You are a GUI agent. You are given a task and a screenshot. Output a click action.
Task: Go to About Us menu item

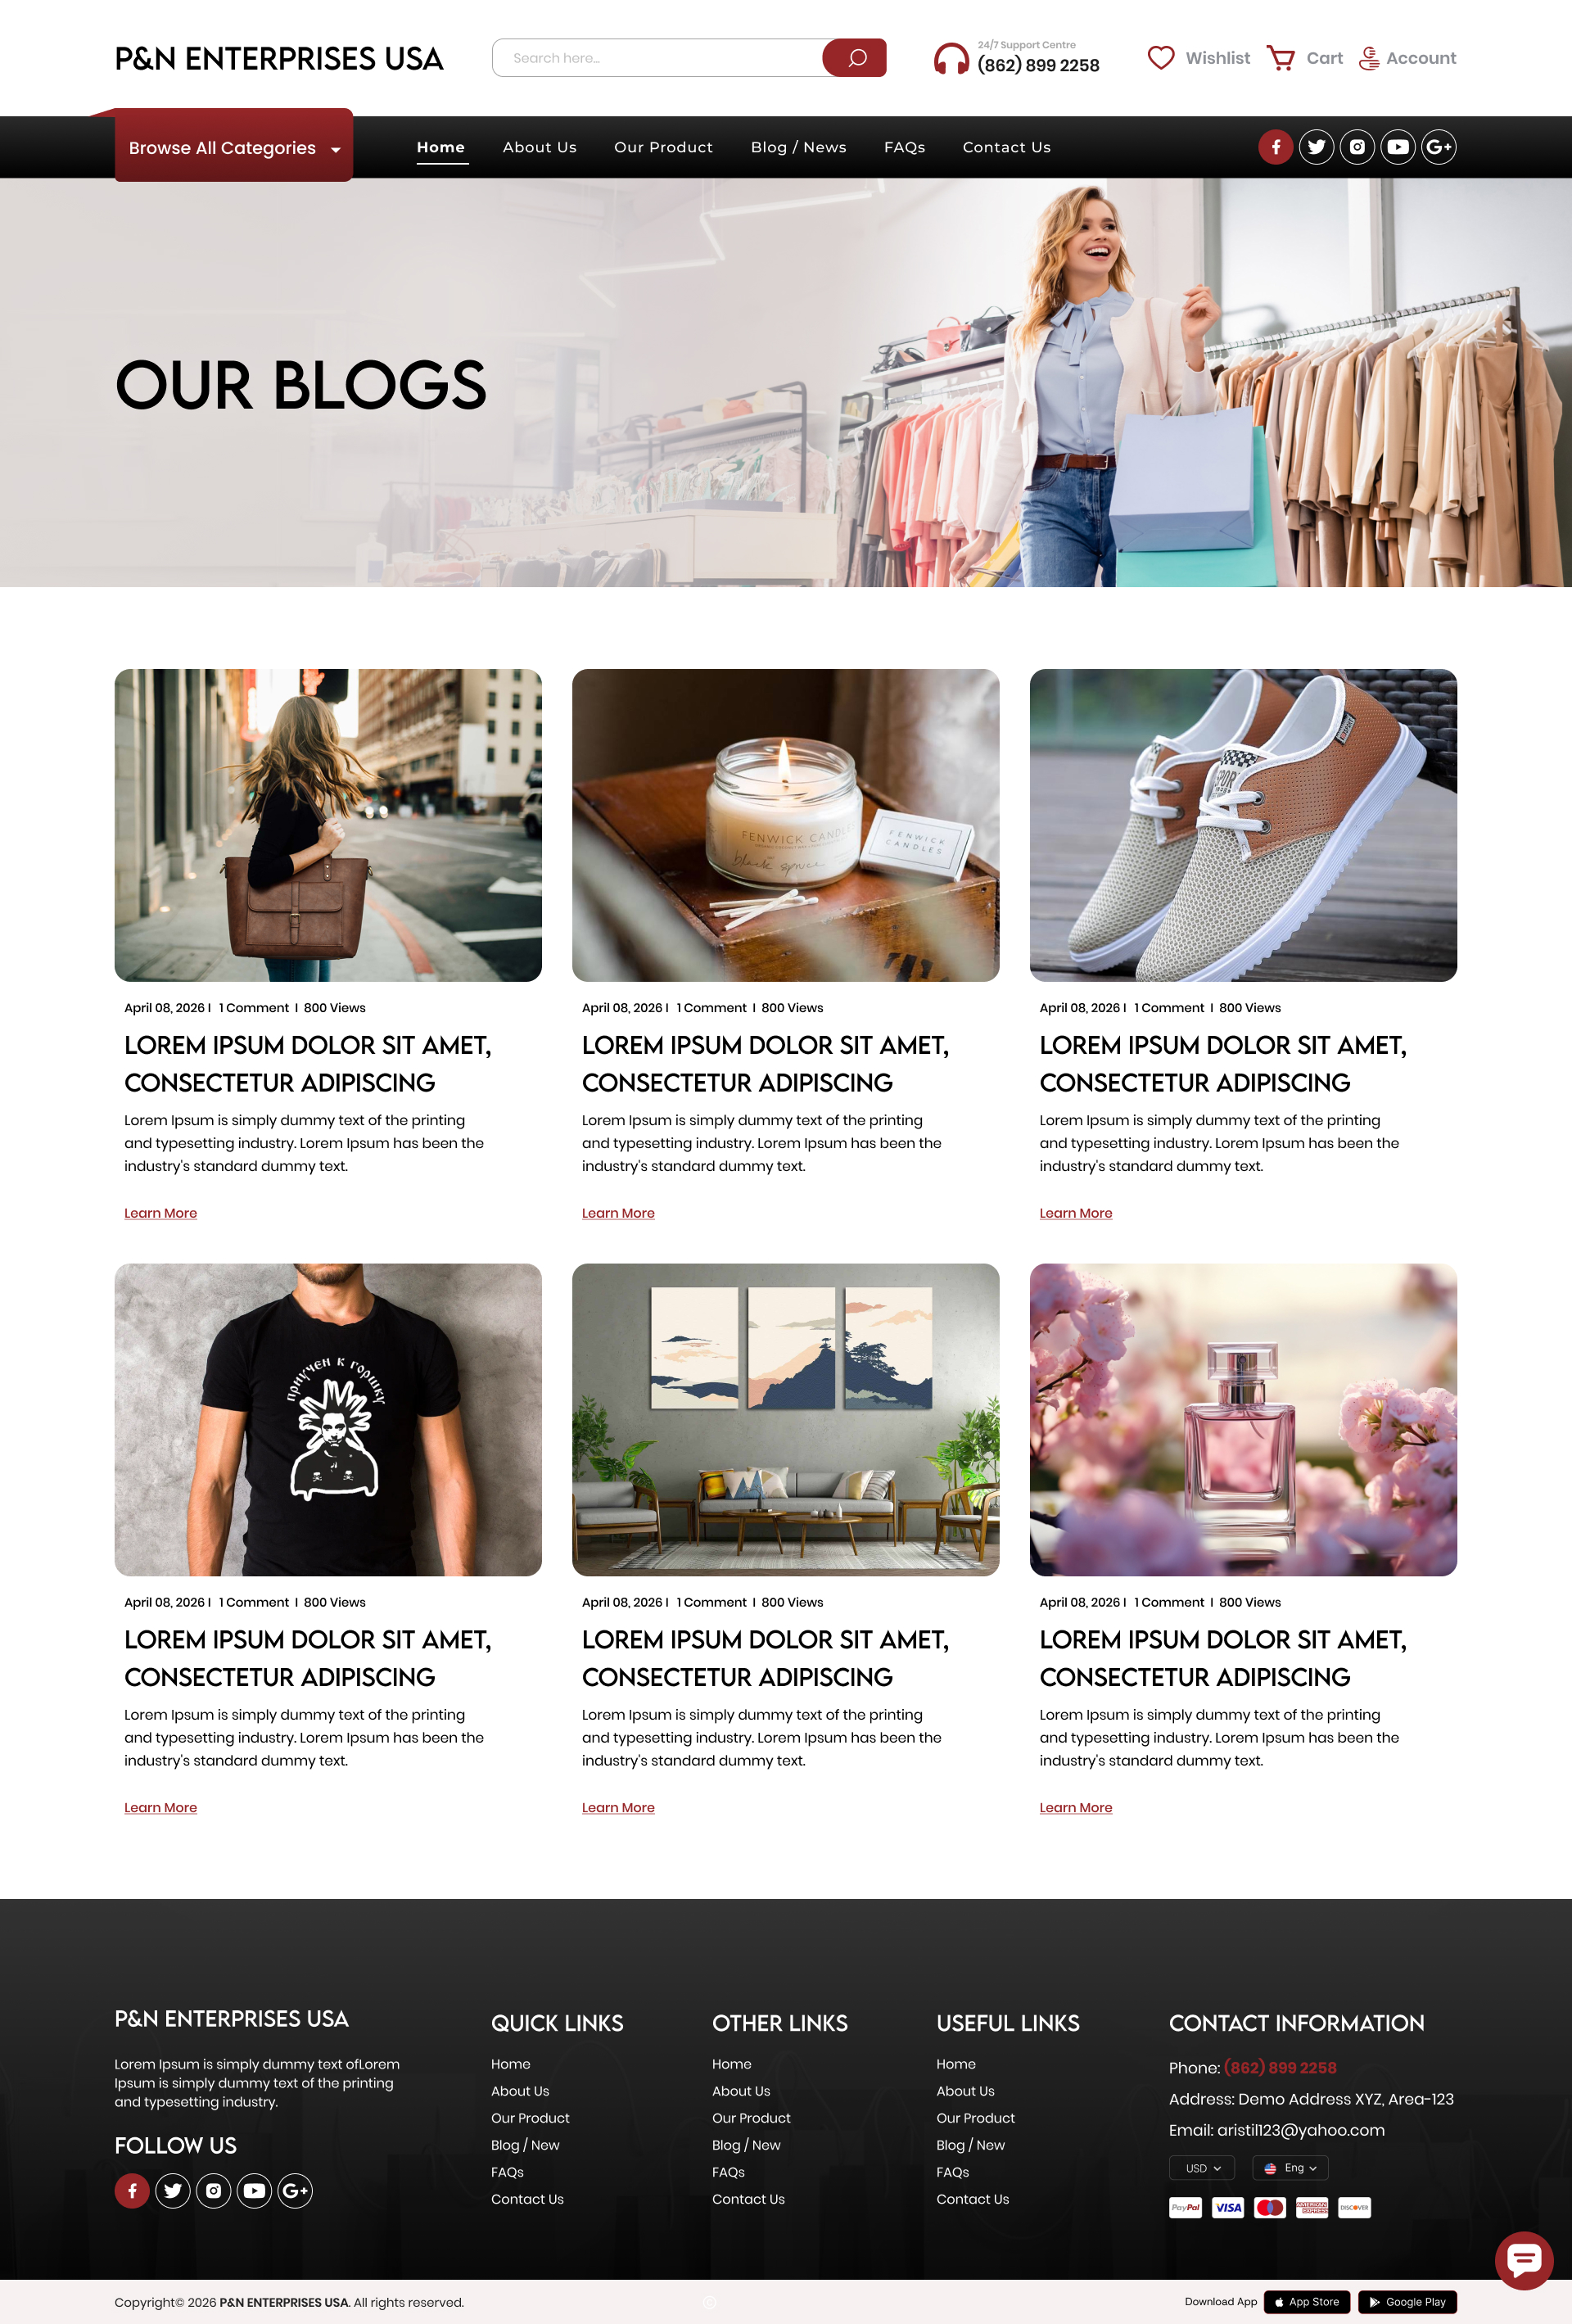click(x=540, y=147)
